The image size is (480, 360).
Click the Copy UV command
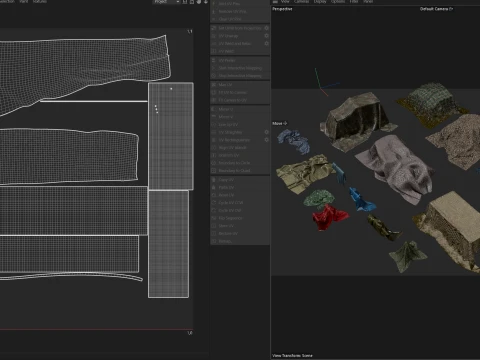226,180
